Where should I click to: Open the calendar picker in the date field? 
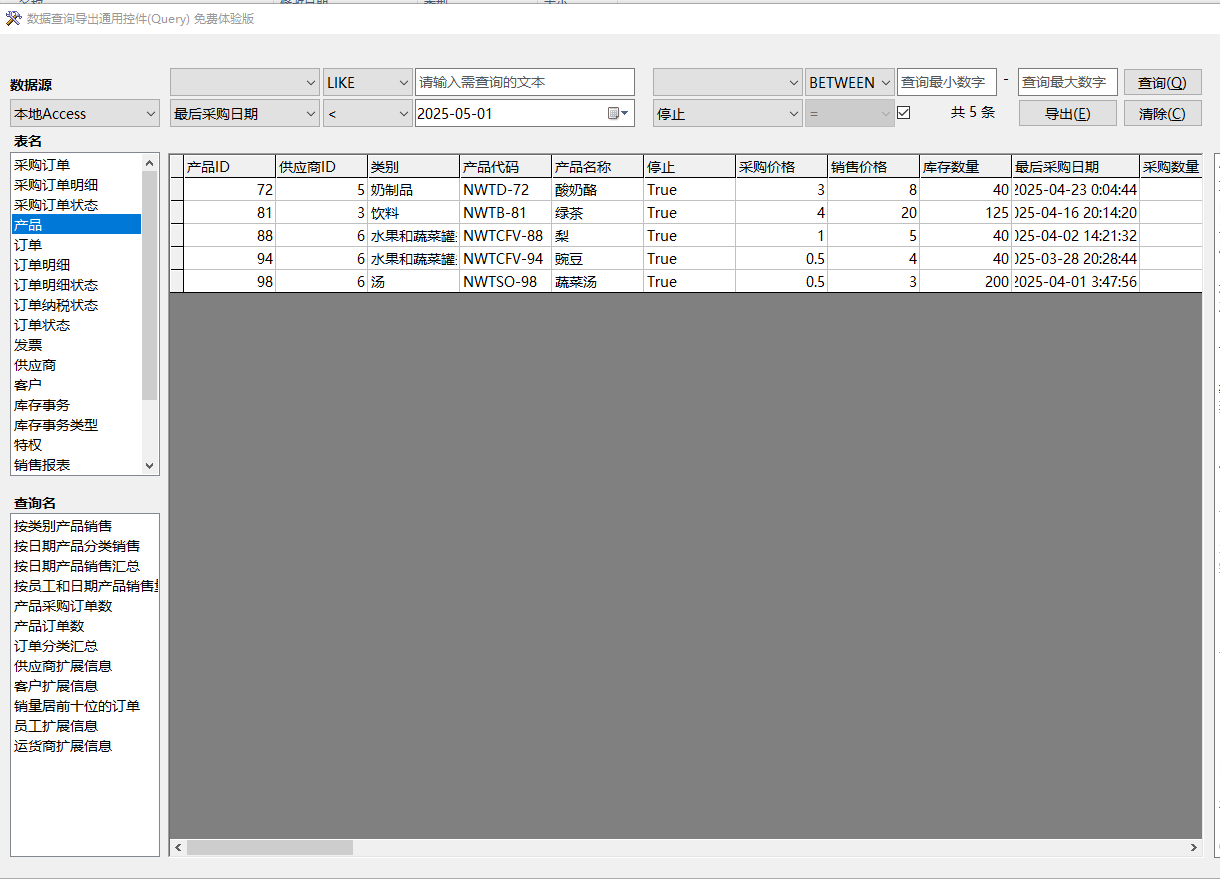pyautogui.click(x=620, y=113)
